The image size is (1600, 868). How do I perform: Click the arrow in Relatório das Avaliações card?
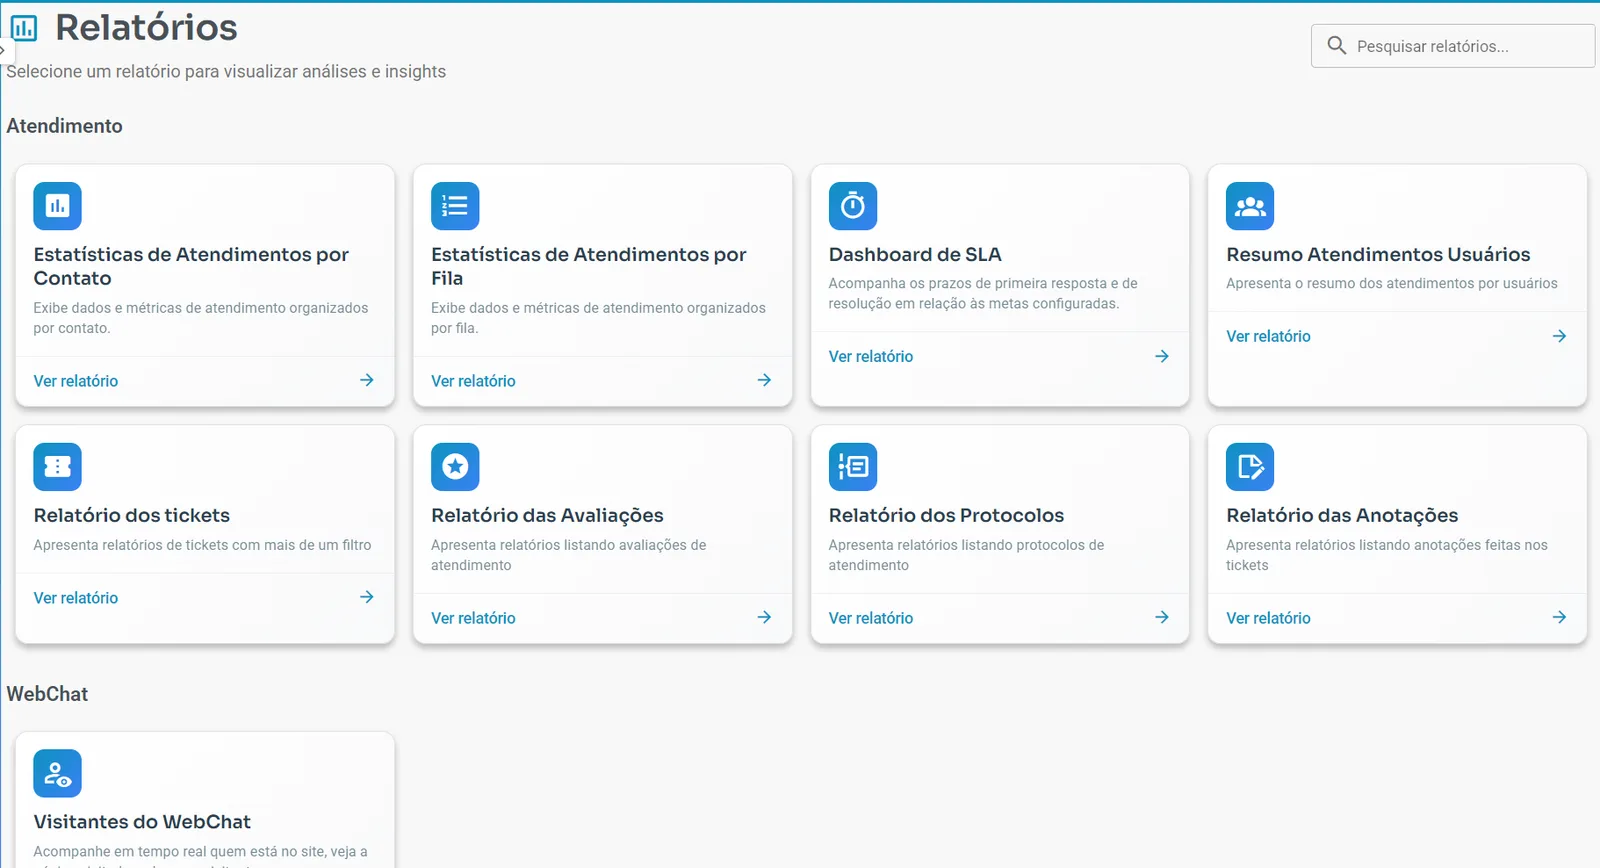pyautogui.click(x=764, y=617)
